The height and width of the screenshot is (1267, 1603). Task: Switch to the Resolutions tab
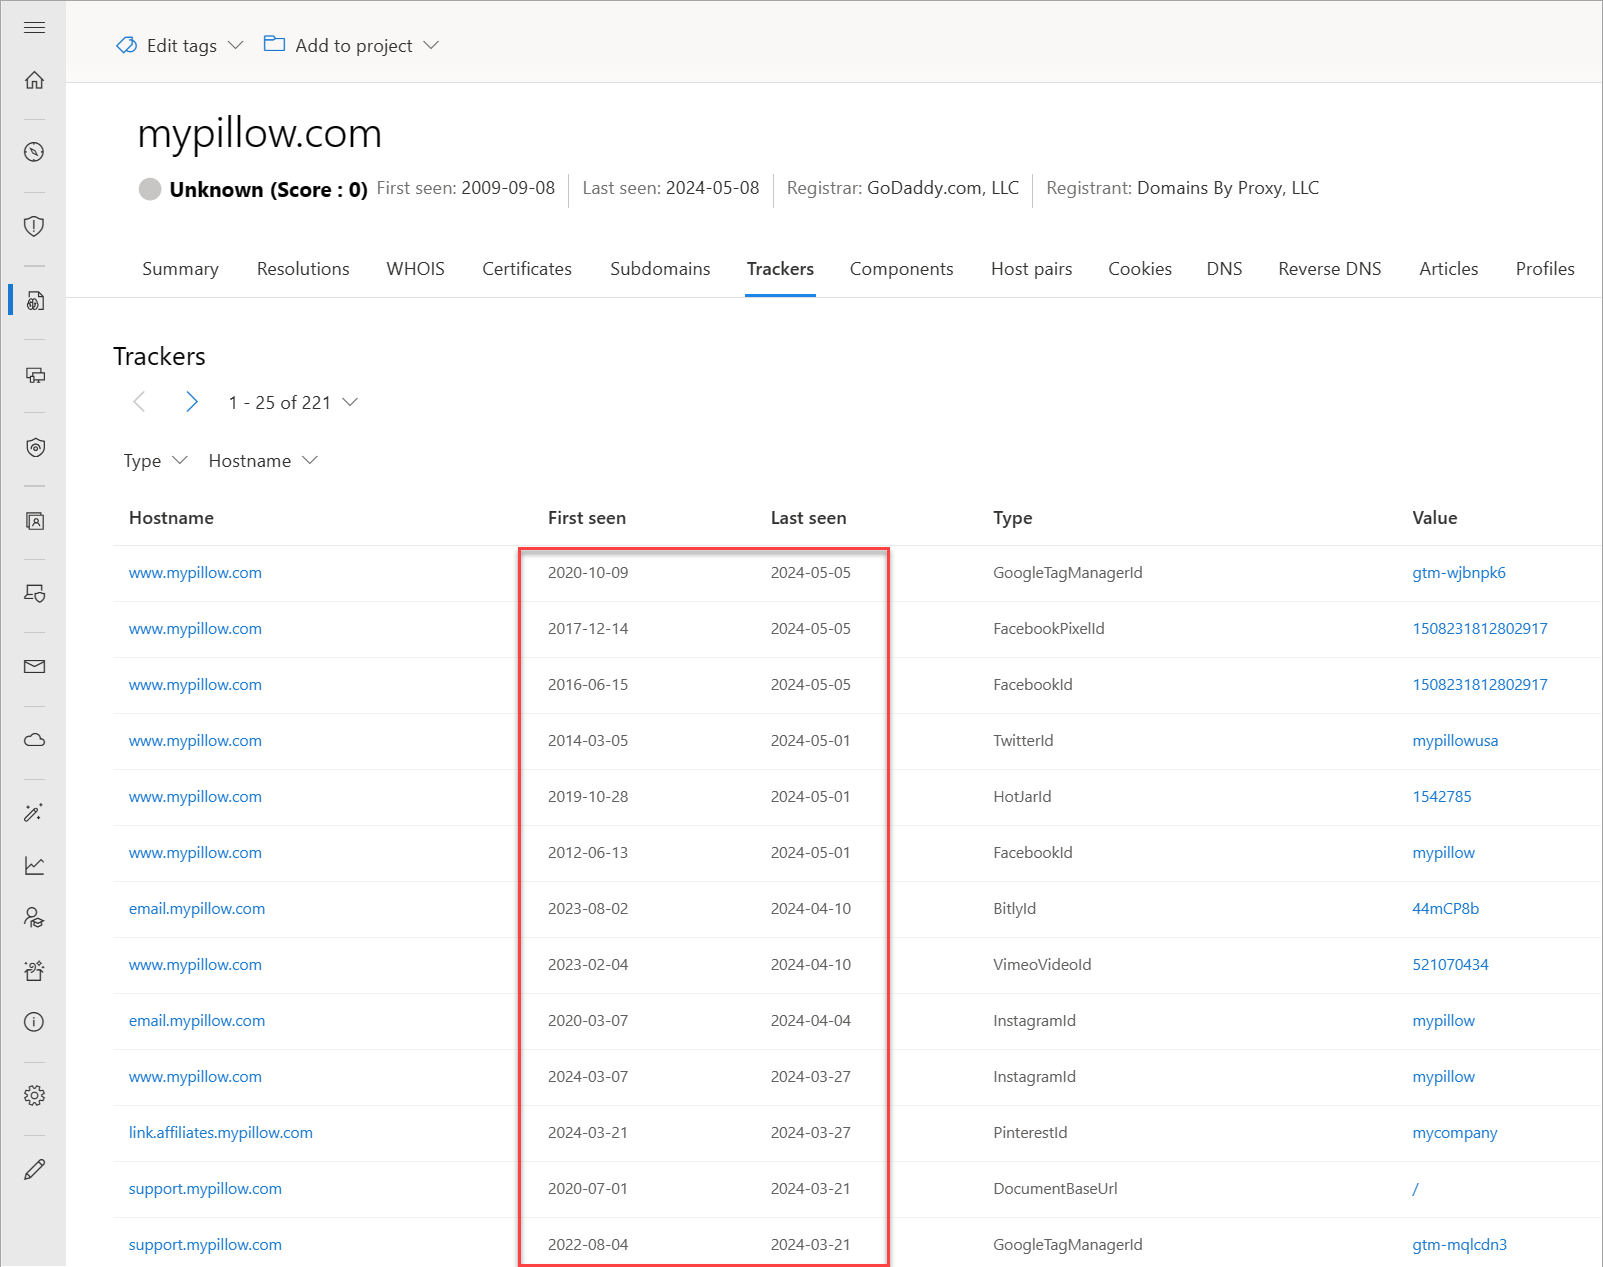(x=303, y=269)
